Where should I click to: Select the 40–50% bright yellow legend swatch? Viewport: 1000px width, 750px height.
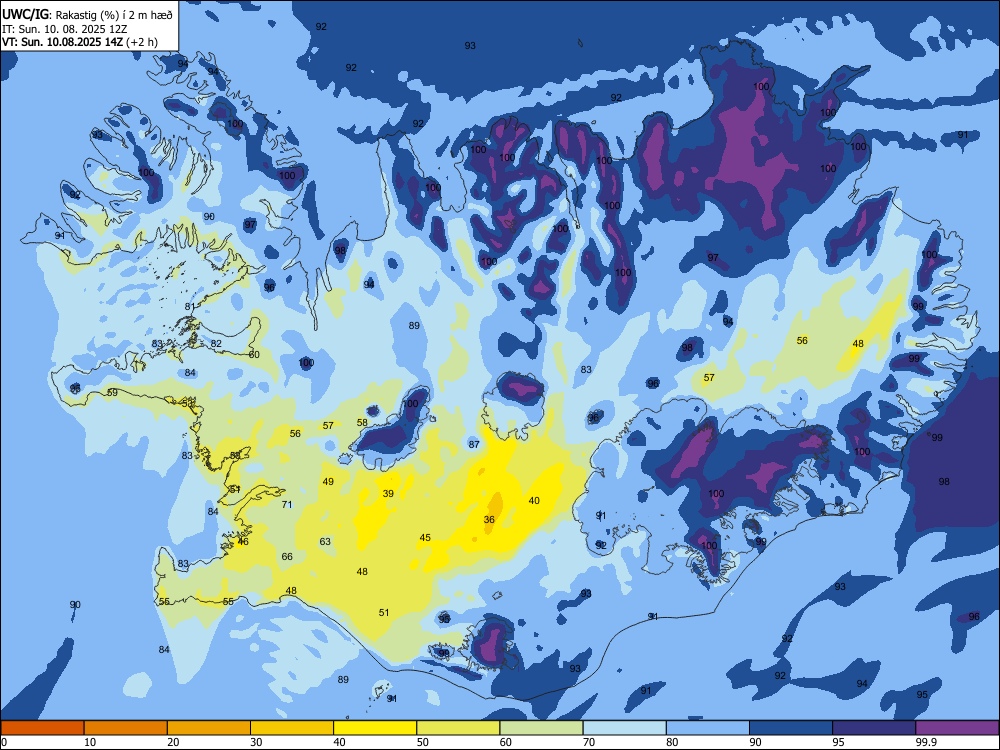[x=375, y=728]
